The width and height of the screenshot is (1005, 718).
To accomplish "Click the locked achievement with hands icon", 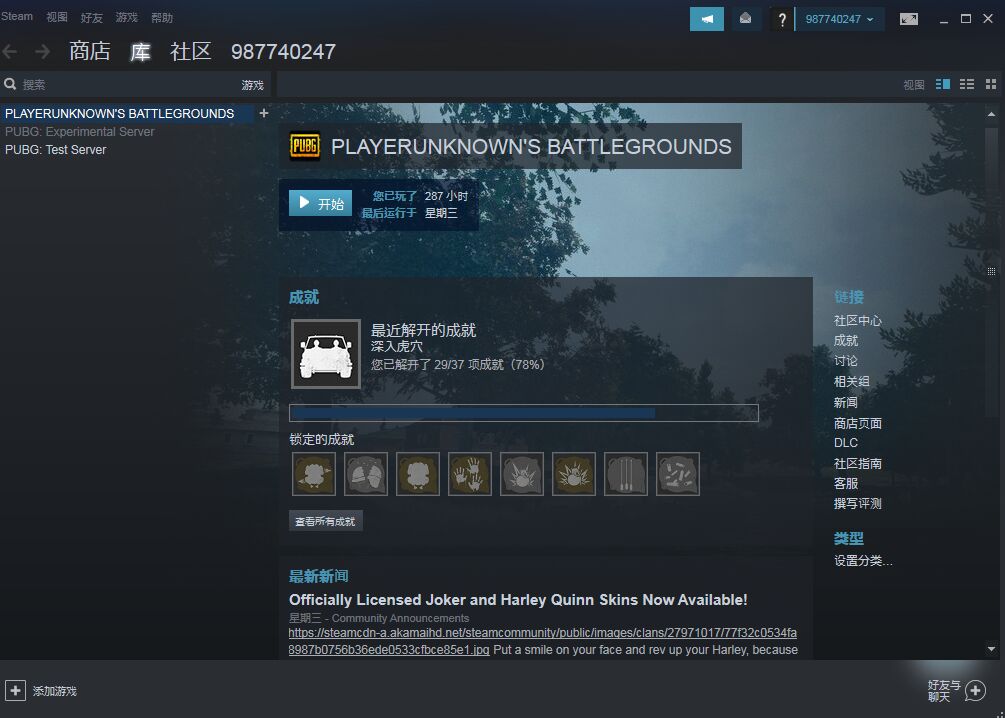I will [x=469, y=474].
